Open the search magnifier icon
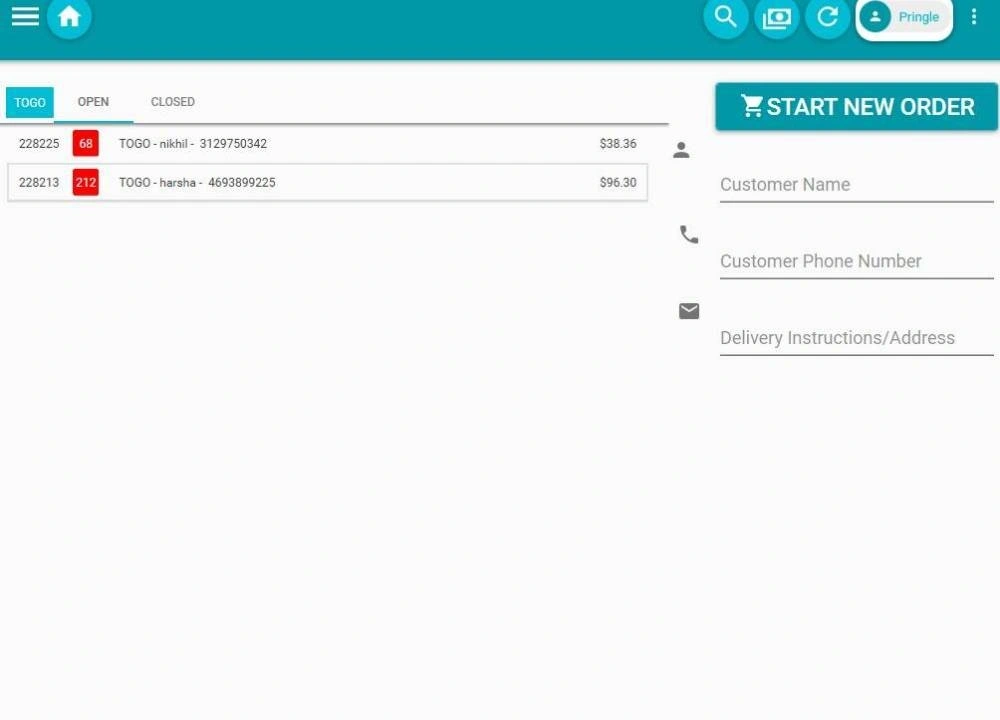Screen dimensions: 1000x720 coord(725,17)
